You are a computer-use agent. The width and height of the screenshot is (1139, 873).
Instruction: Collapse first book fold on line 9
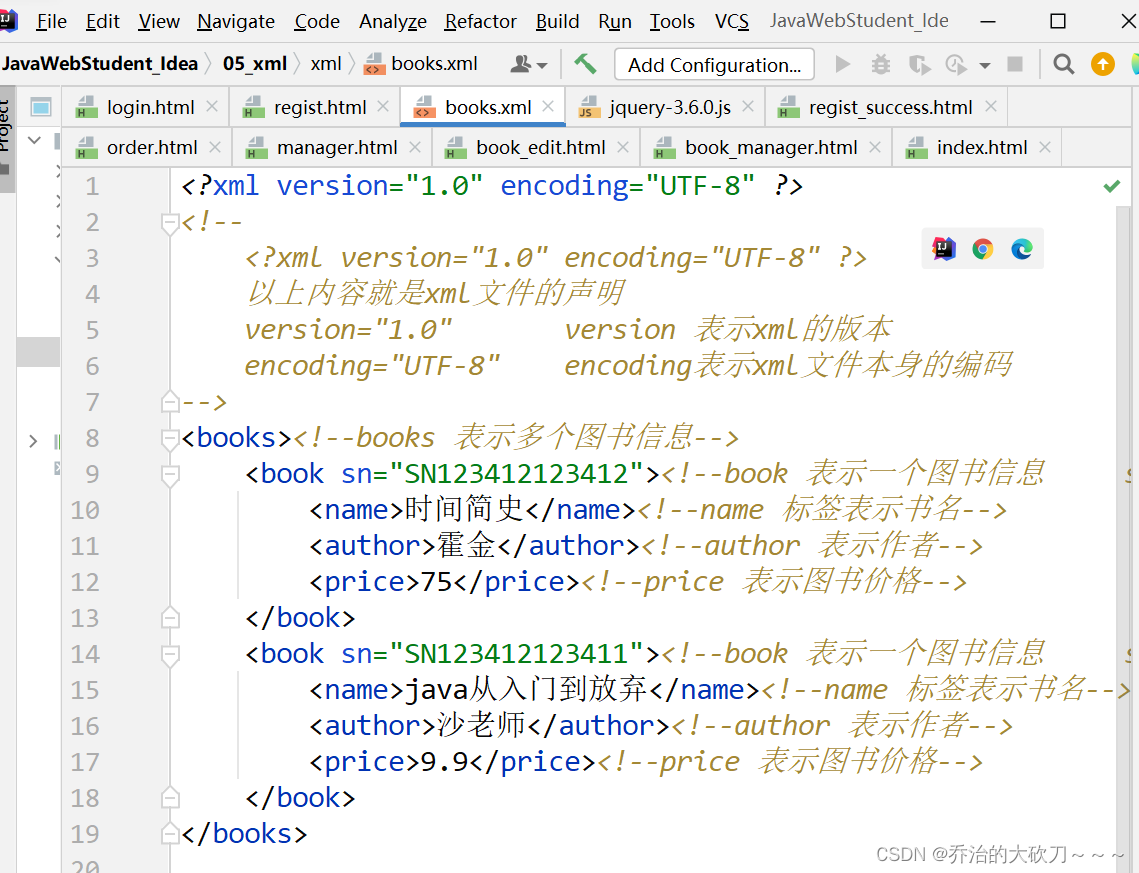pyautogui.click(x=170, y=475)
